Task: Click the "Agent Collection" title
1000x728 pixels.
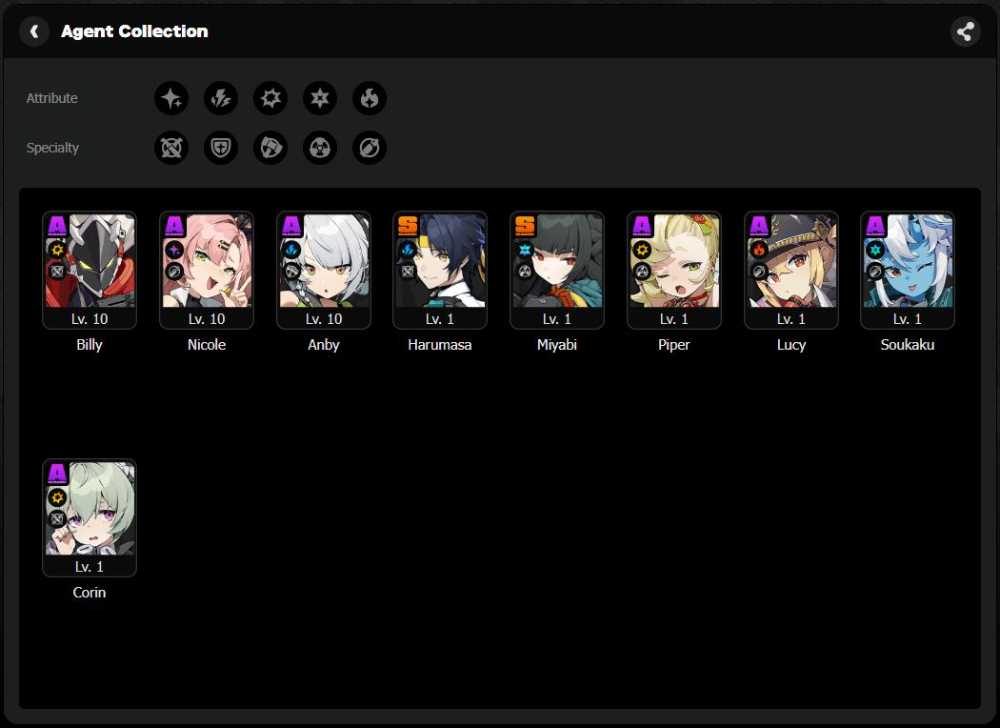Action: tap(135, 31)
